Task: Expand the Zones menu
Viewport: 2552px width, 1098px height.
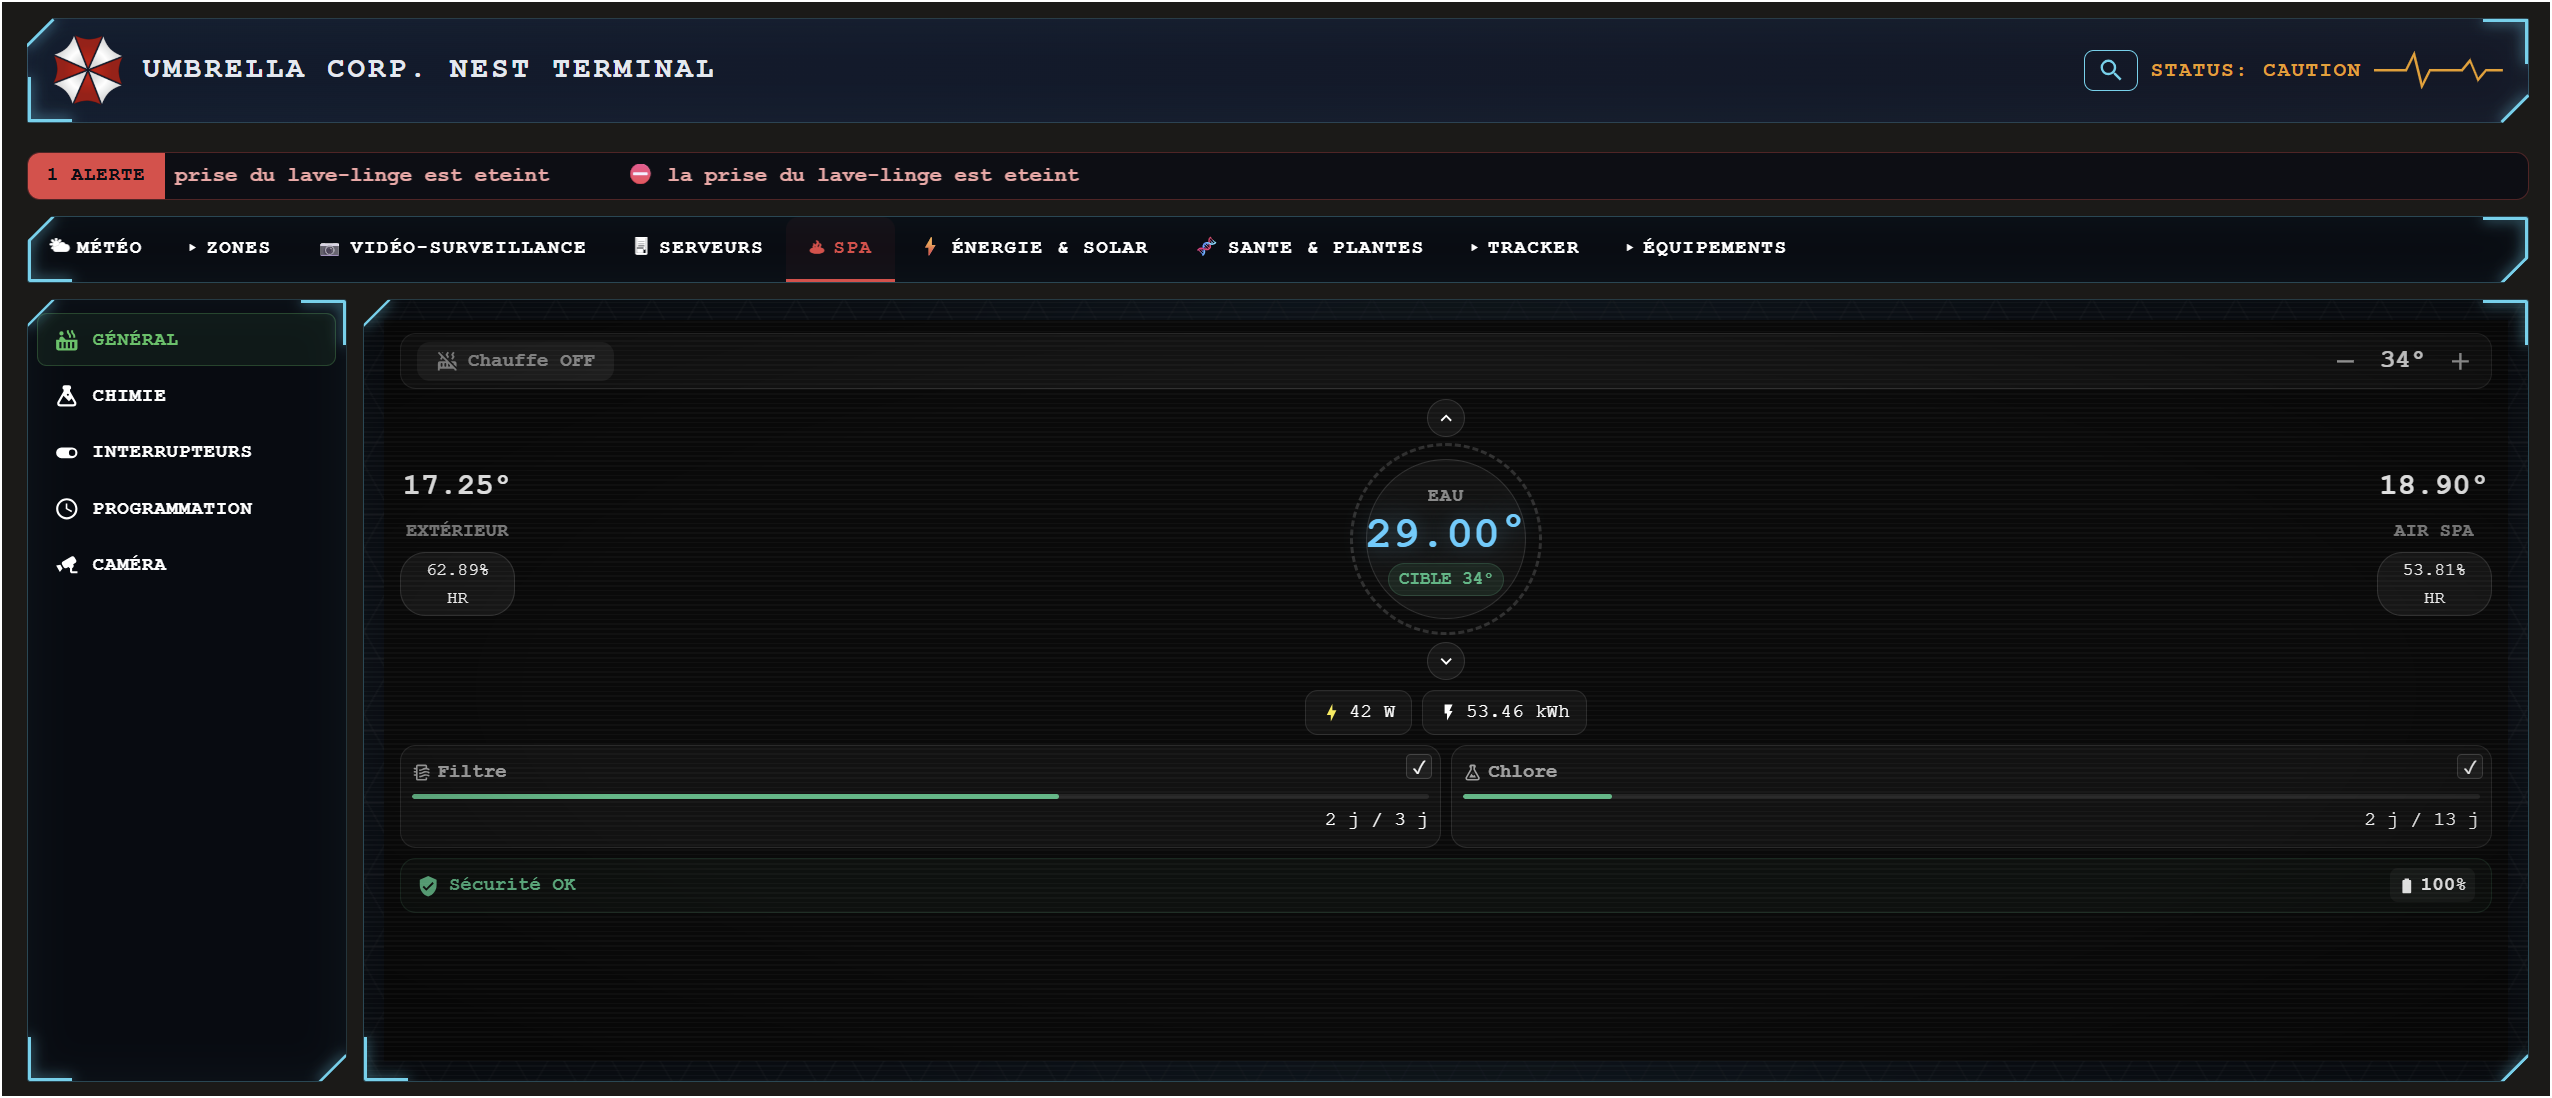Action: click(x=229, y=247)
